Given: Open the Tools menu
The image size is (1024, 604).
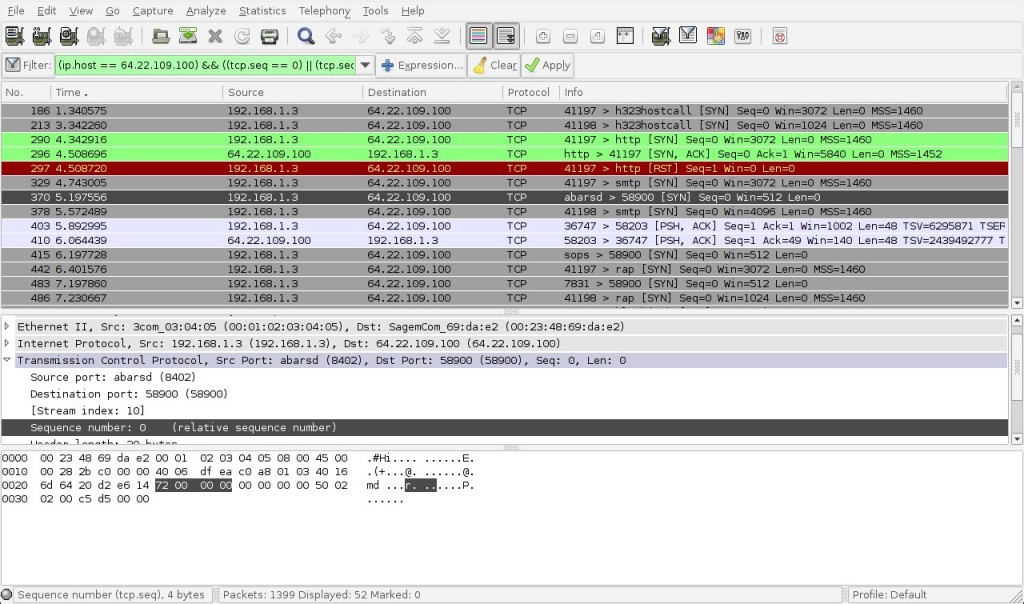Looking at the screenshot, I should 376,11.
